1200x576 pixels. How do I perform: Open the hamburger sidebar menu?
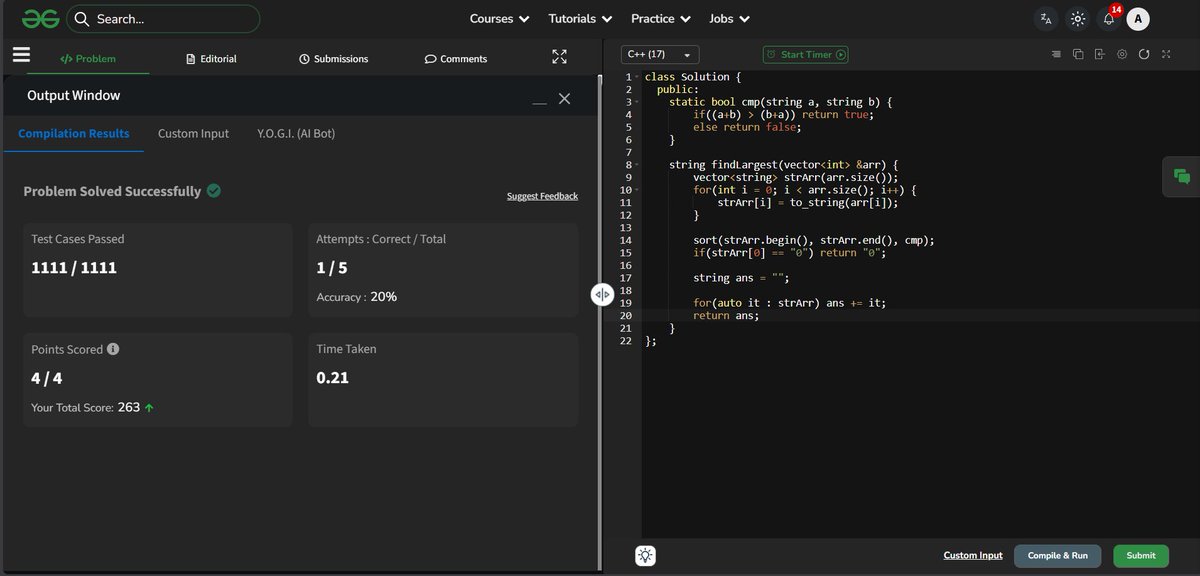[x=21, y=56]
